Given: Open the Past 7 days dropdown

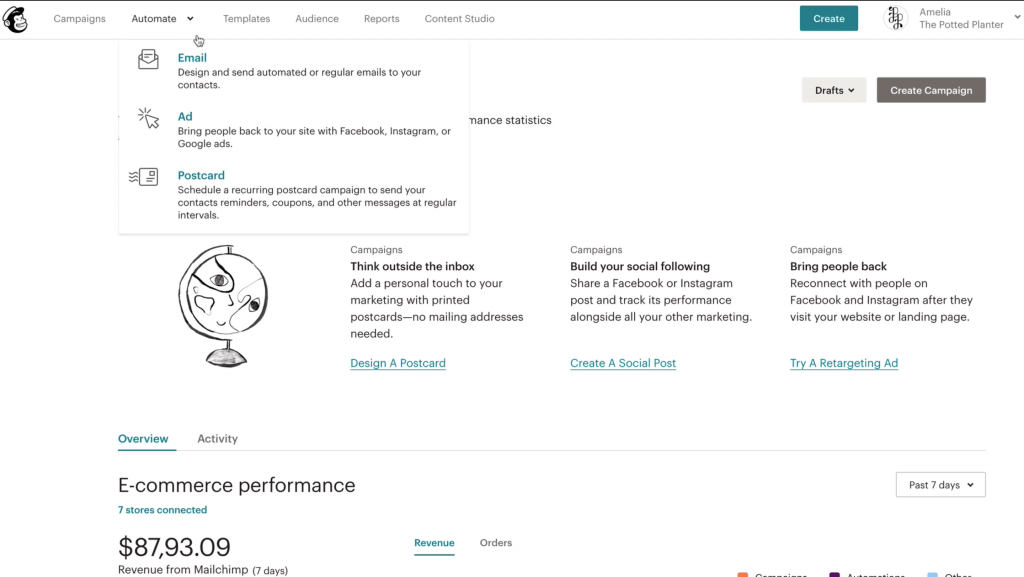Looking at the screenshot, I should (x=940, y=485).
